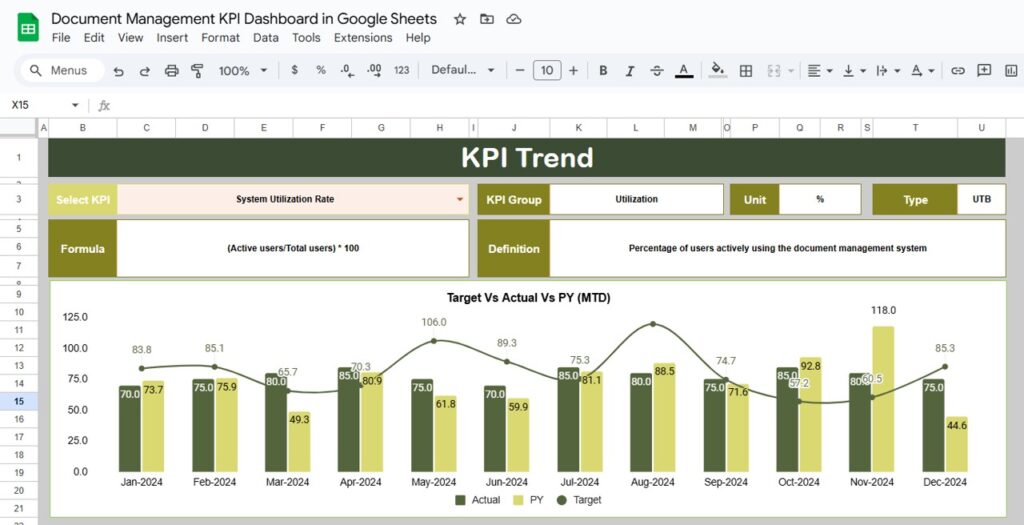
Task: Select the Definition description cell
Action: click(777, 248)
